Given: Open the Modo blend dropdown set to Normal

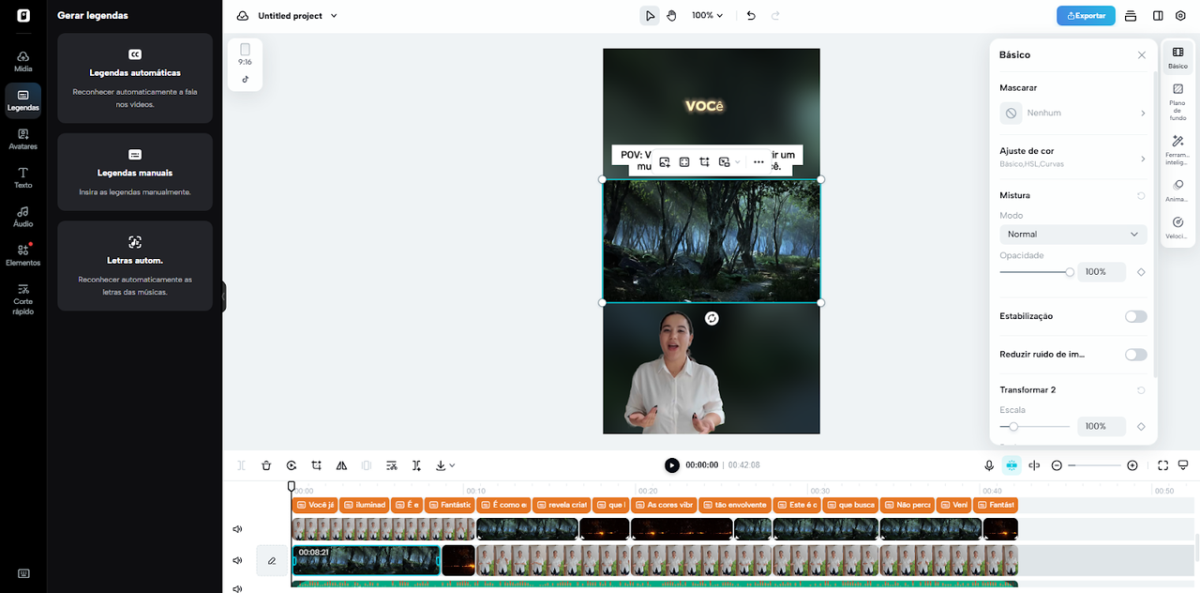Looking at the screenshot, I should pos(1073,234).
